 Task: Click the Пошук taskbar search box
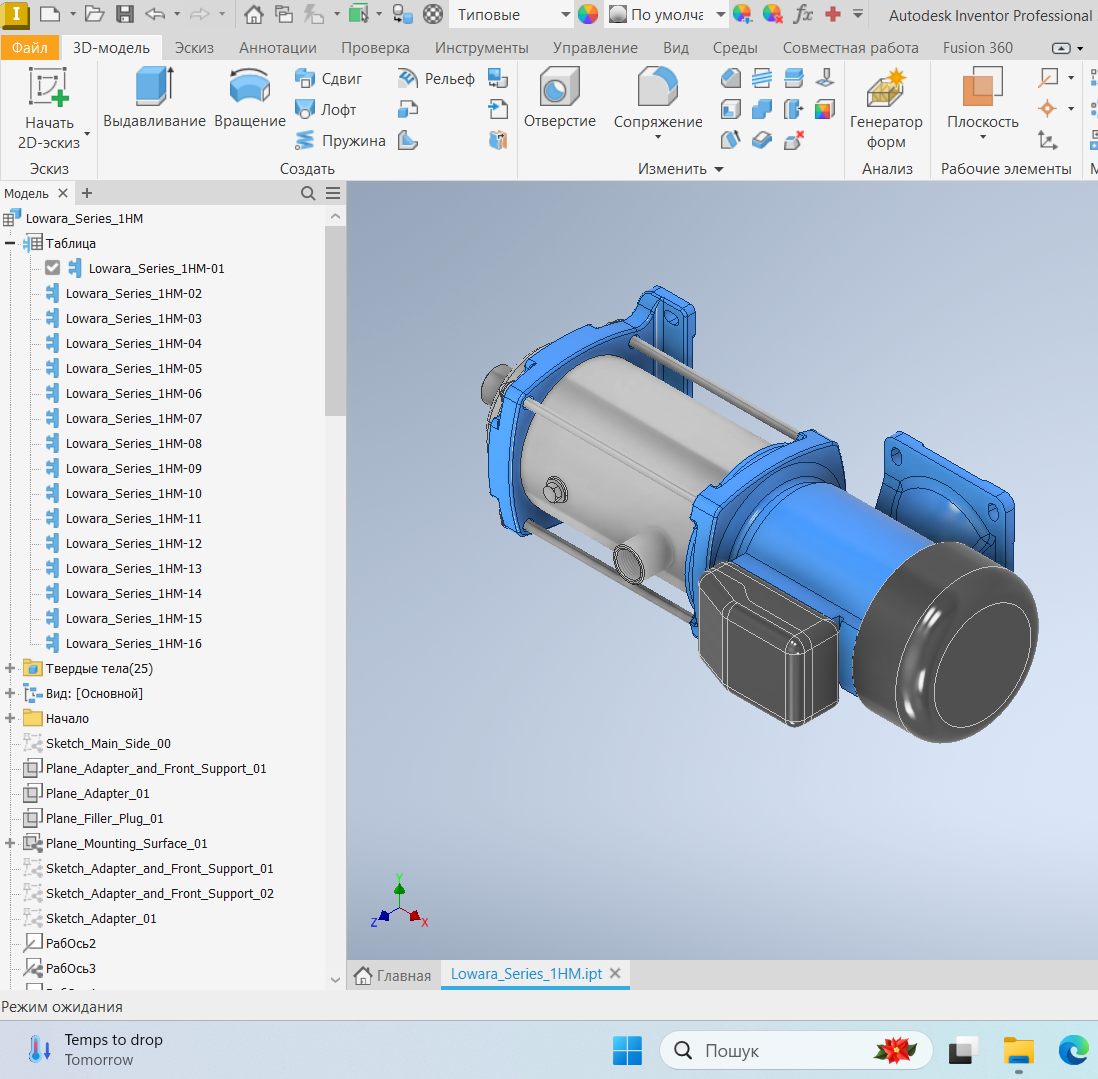coord(795,1050)
